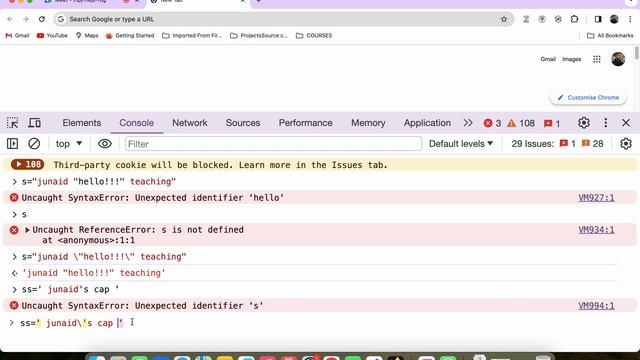Open the All Bookmarks folder
Image resolution: width=640 pixels, height=360 pixels.
610,36
